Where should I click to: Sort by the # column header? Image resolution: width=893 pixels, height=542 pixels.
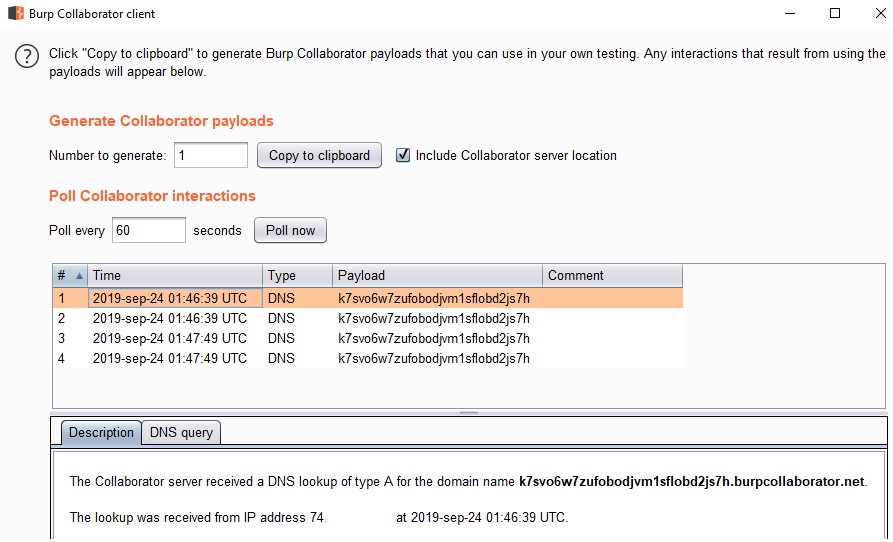pyautogui.click(x=70, y=276)
